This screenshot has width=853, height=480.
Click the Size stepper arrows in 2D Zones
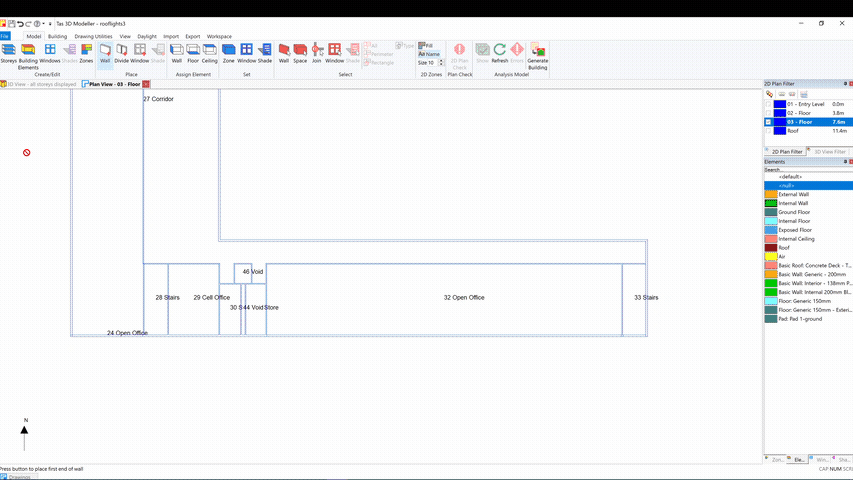click(x=441, y=63)
